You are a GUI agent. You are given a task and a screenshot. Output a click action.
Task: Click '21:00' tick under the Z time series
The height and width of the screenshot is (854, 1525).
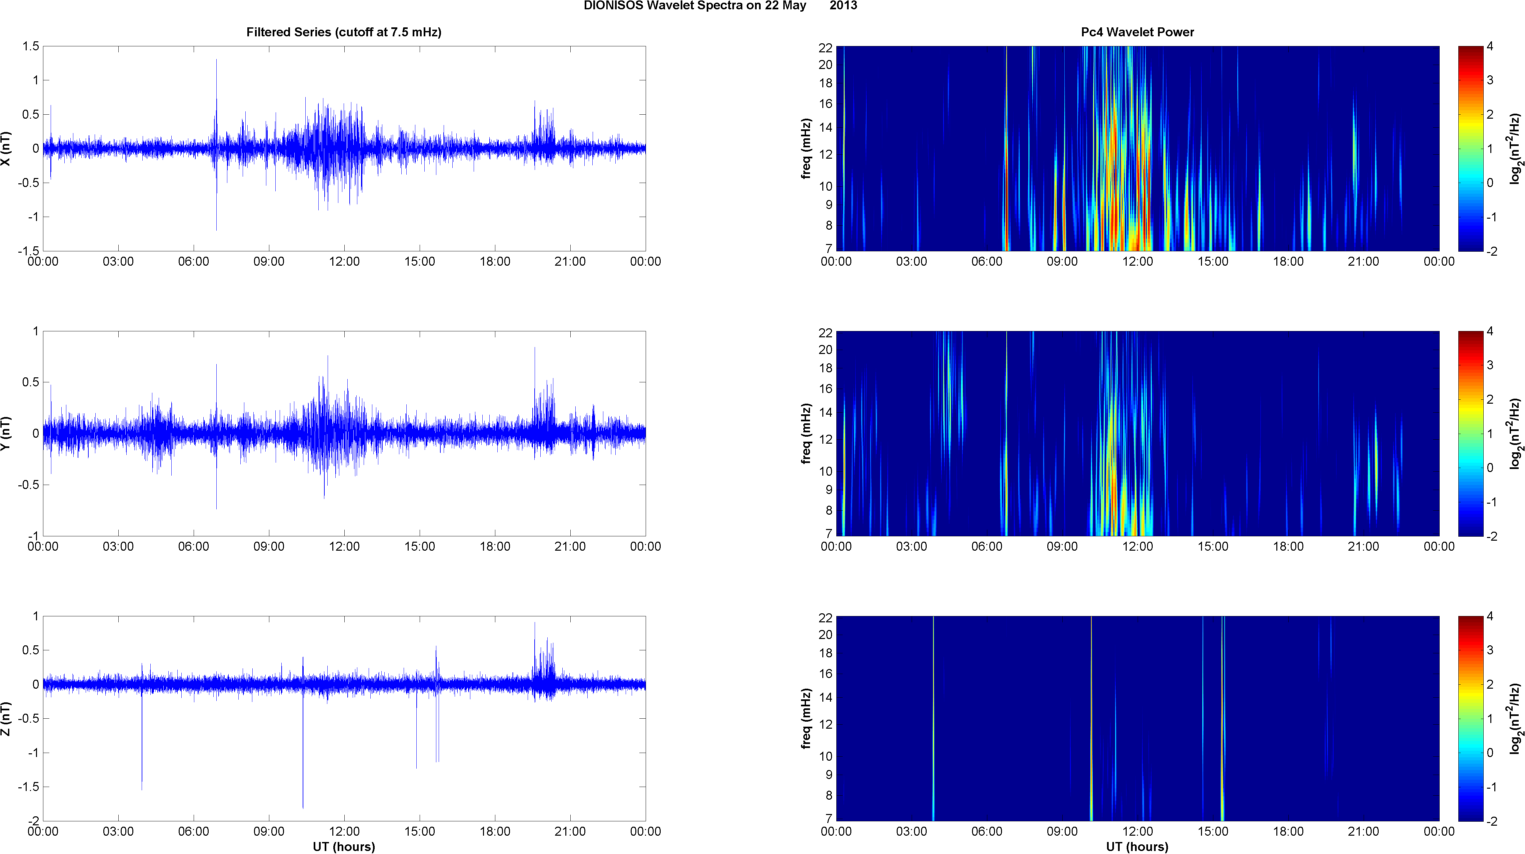coord(570,832)
